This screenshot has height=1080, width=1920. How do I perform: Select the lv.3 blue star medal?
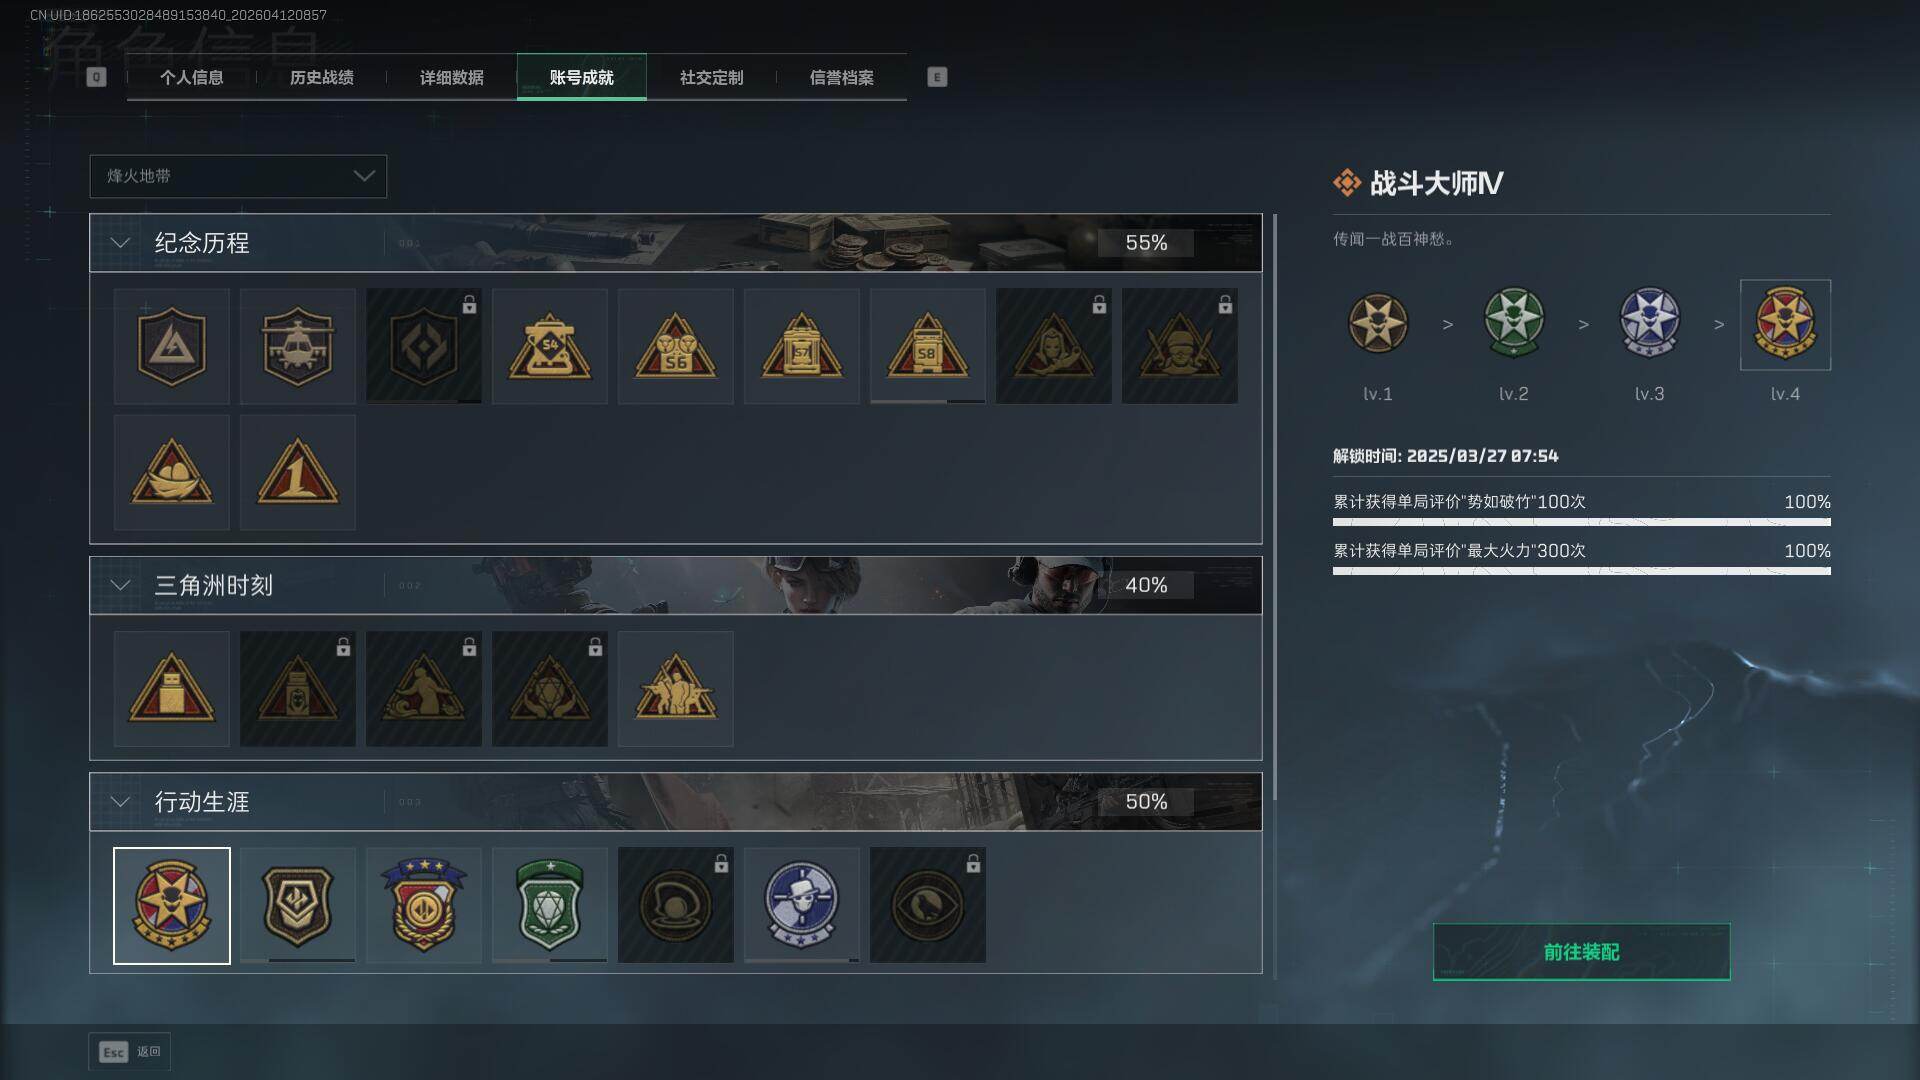(1649, 324)
